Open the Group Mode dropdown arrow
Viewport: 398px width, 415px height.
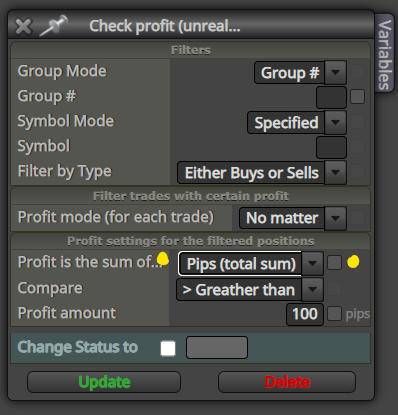[x=336, y=72]
